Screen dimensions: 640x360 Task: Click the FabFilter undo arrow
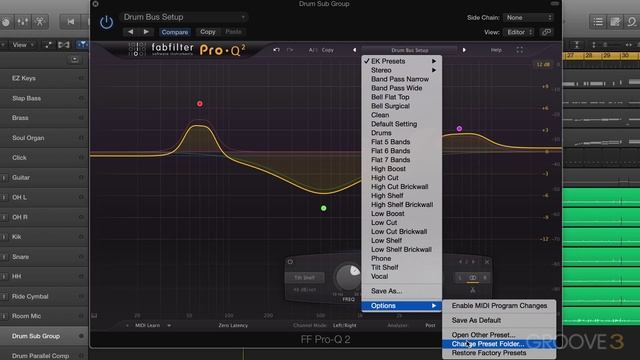pyautogui.click(x=276, y=50)
